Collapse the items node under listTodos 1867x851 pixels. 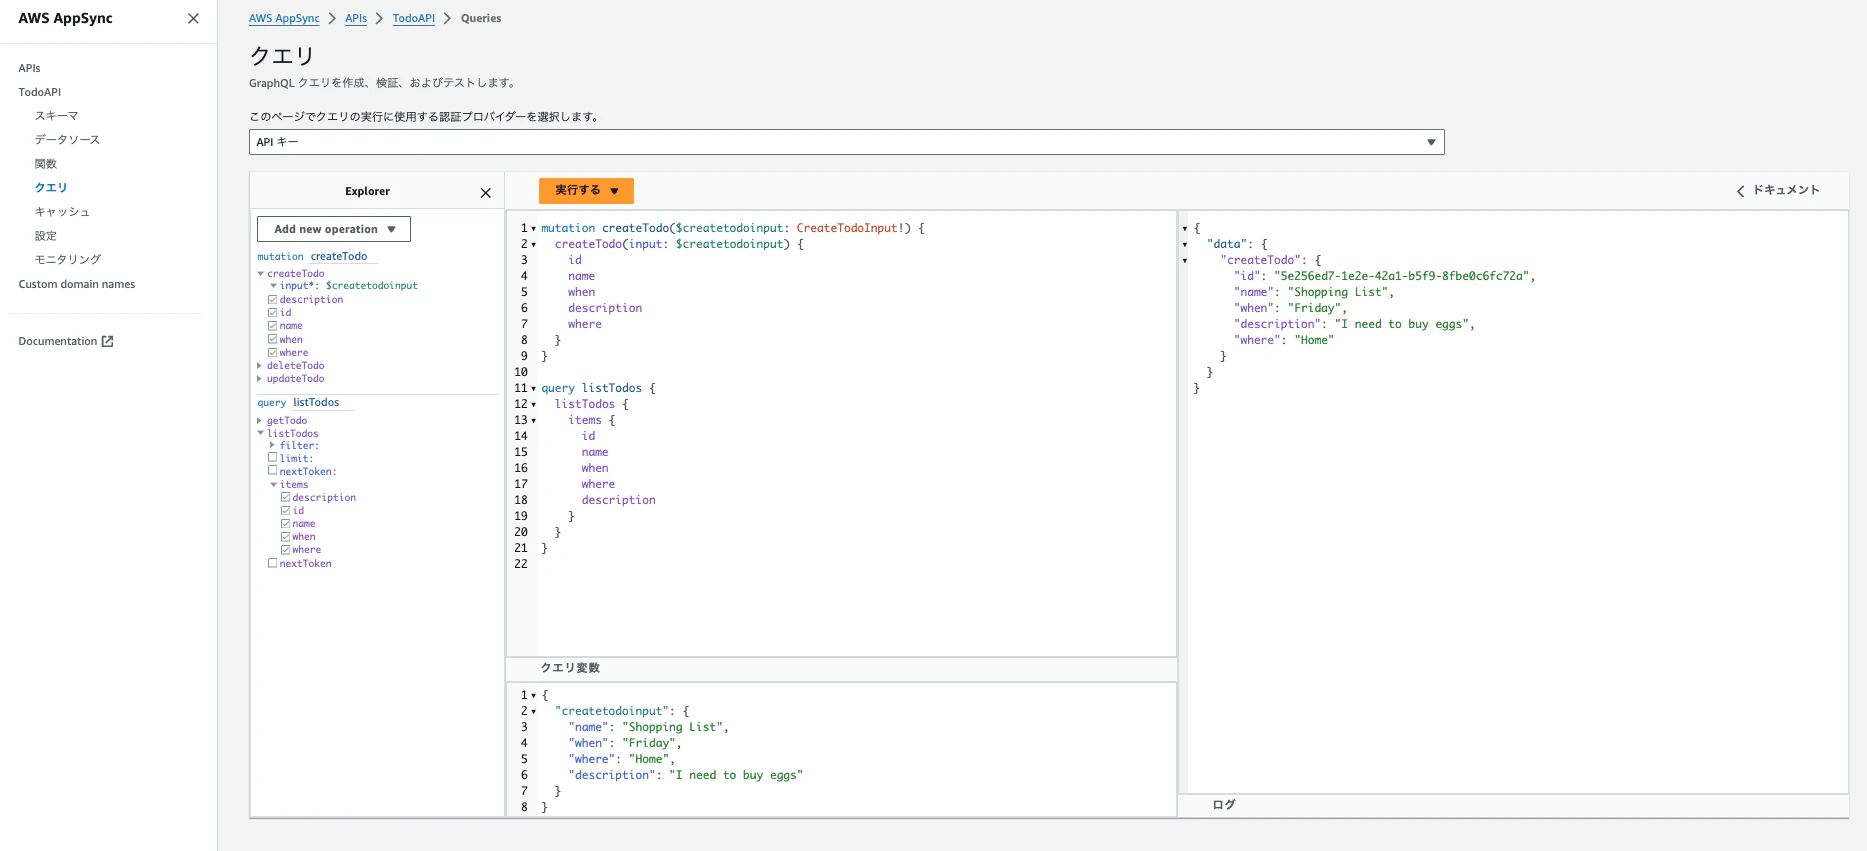[x=273, y=485]
